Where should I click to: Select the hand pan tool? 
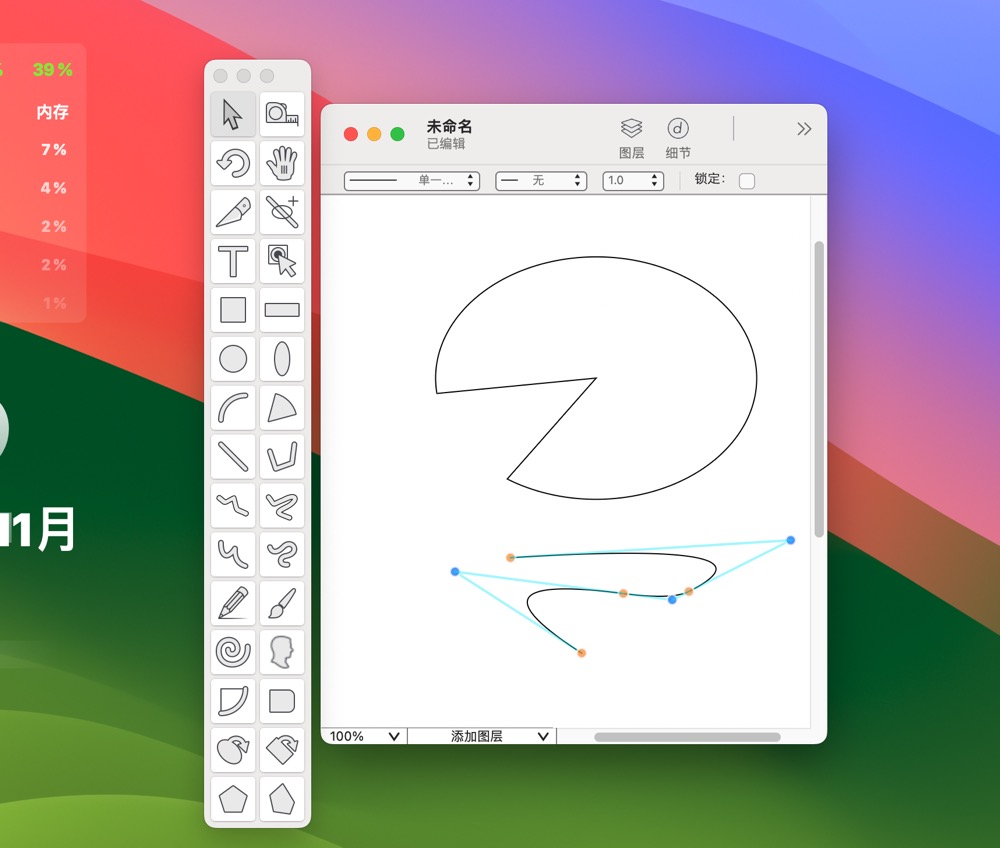coord(281,164)
